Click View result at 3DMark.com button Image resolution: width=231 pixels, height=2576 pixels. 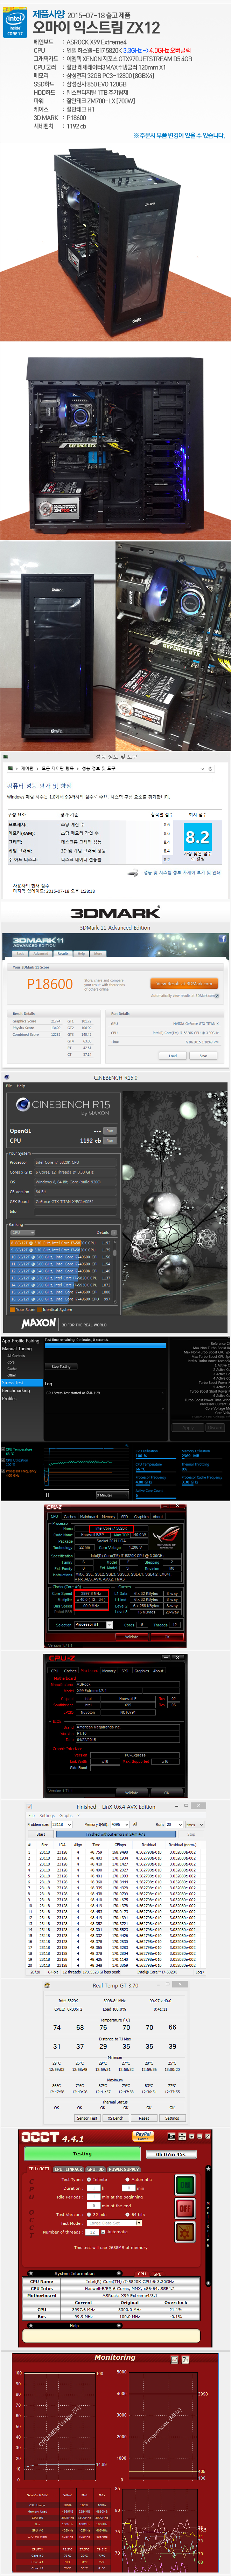[x=184, y=983]
